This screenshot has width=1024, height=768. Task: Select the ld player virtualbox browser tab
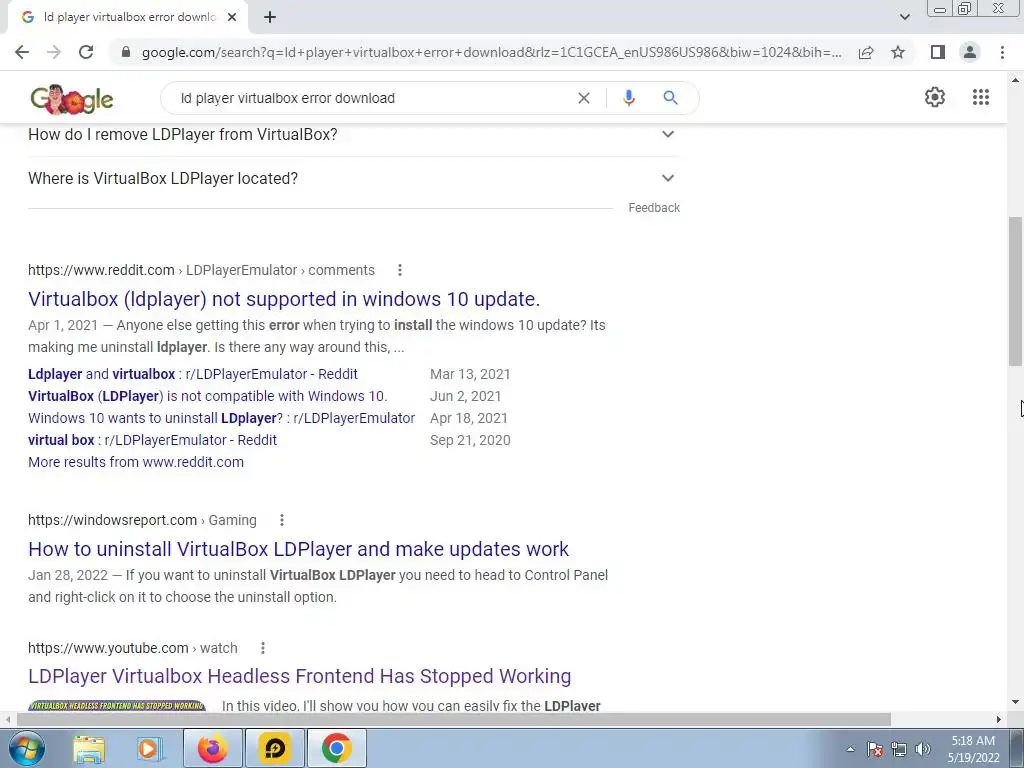coord(127,17)
